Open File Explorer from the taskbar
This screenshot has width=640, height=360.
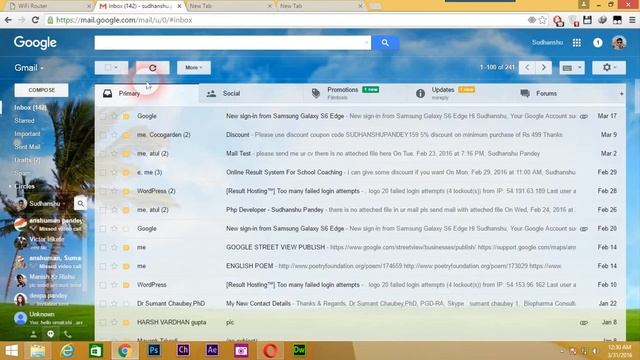pyautogui.click(x=38, y=351)
